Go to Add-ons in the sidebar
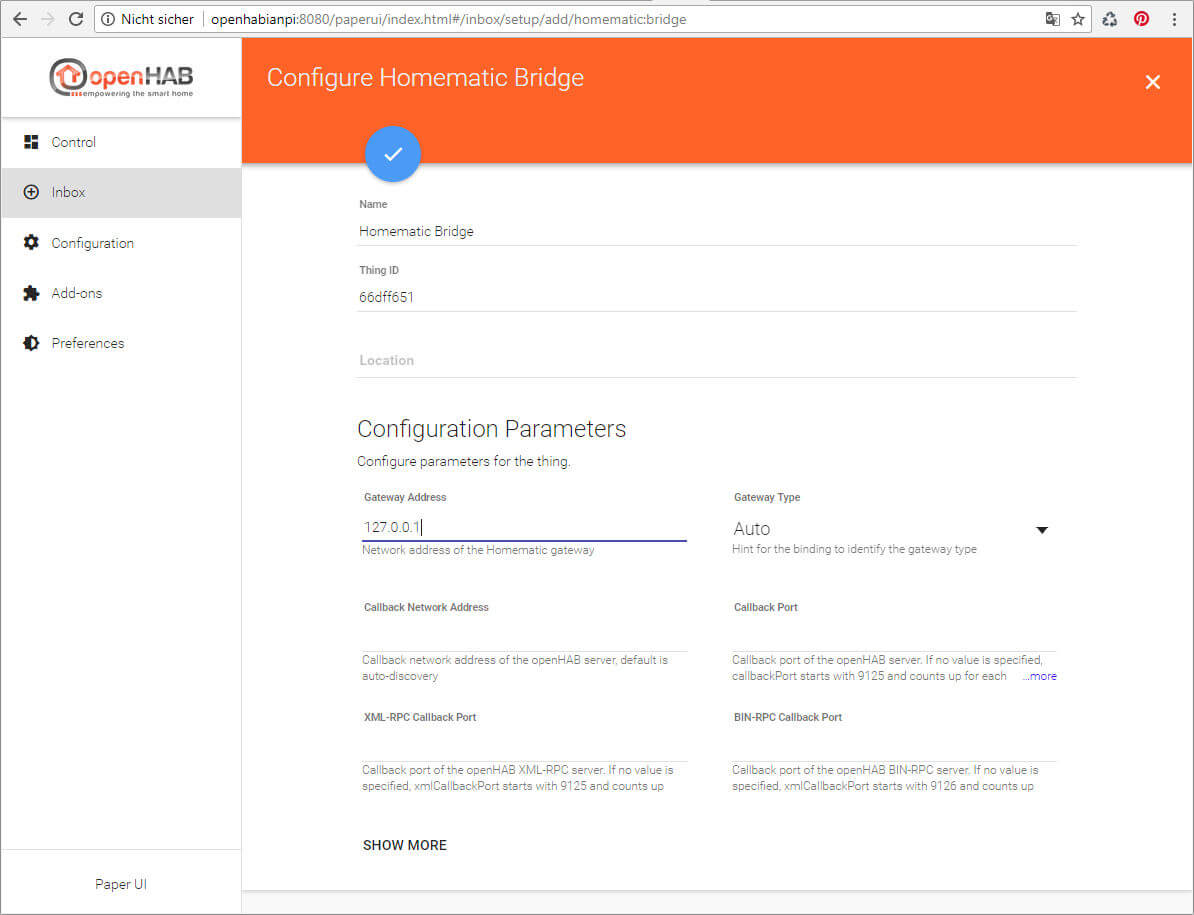This screenshot has width=1194, height=915. (x=121, y=293)
